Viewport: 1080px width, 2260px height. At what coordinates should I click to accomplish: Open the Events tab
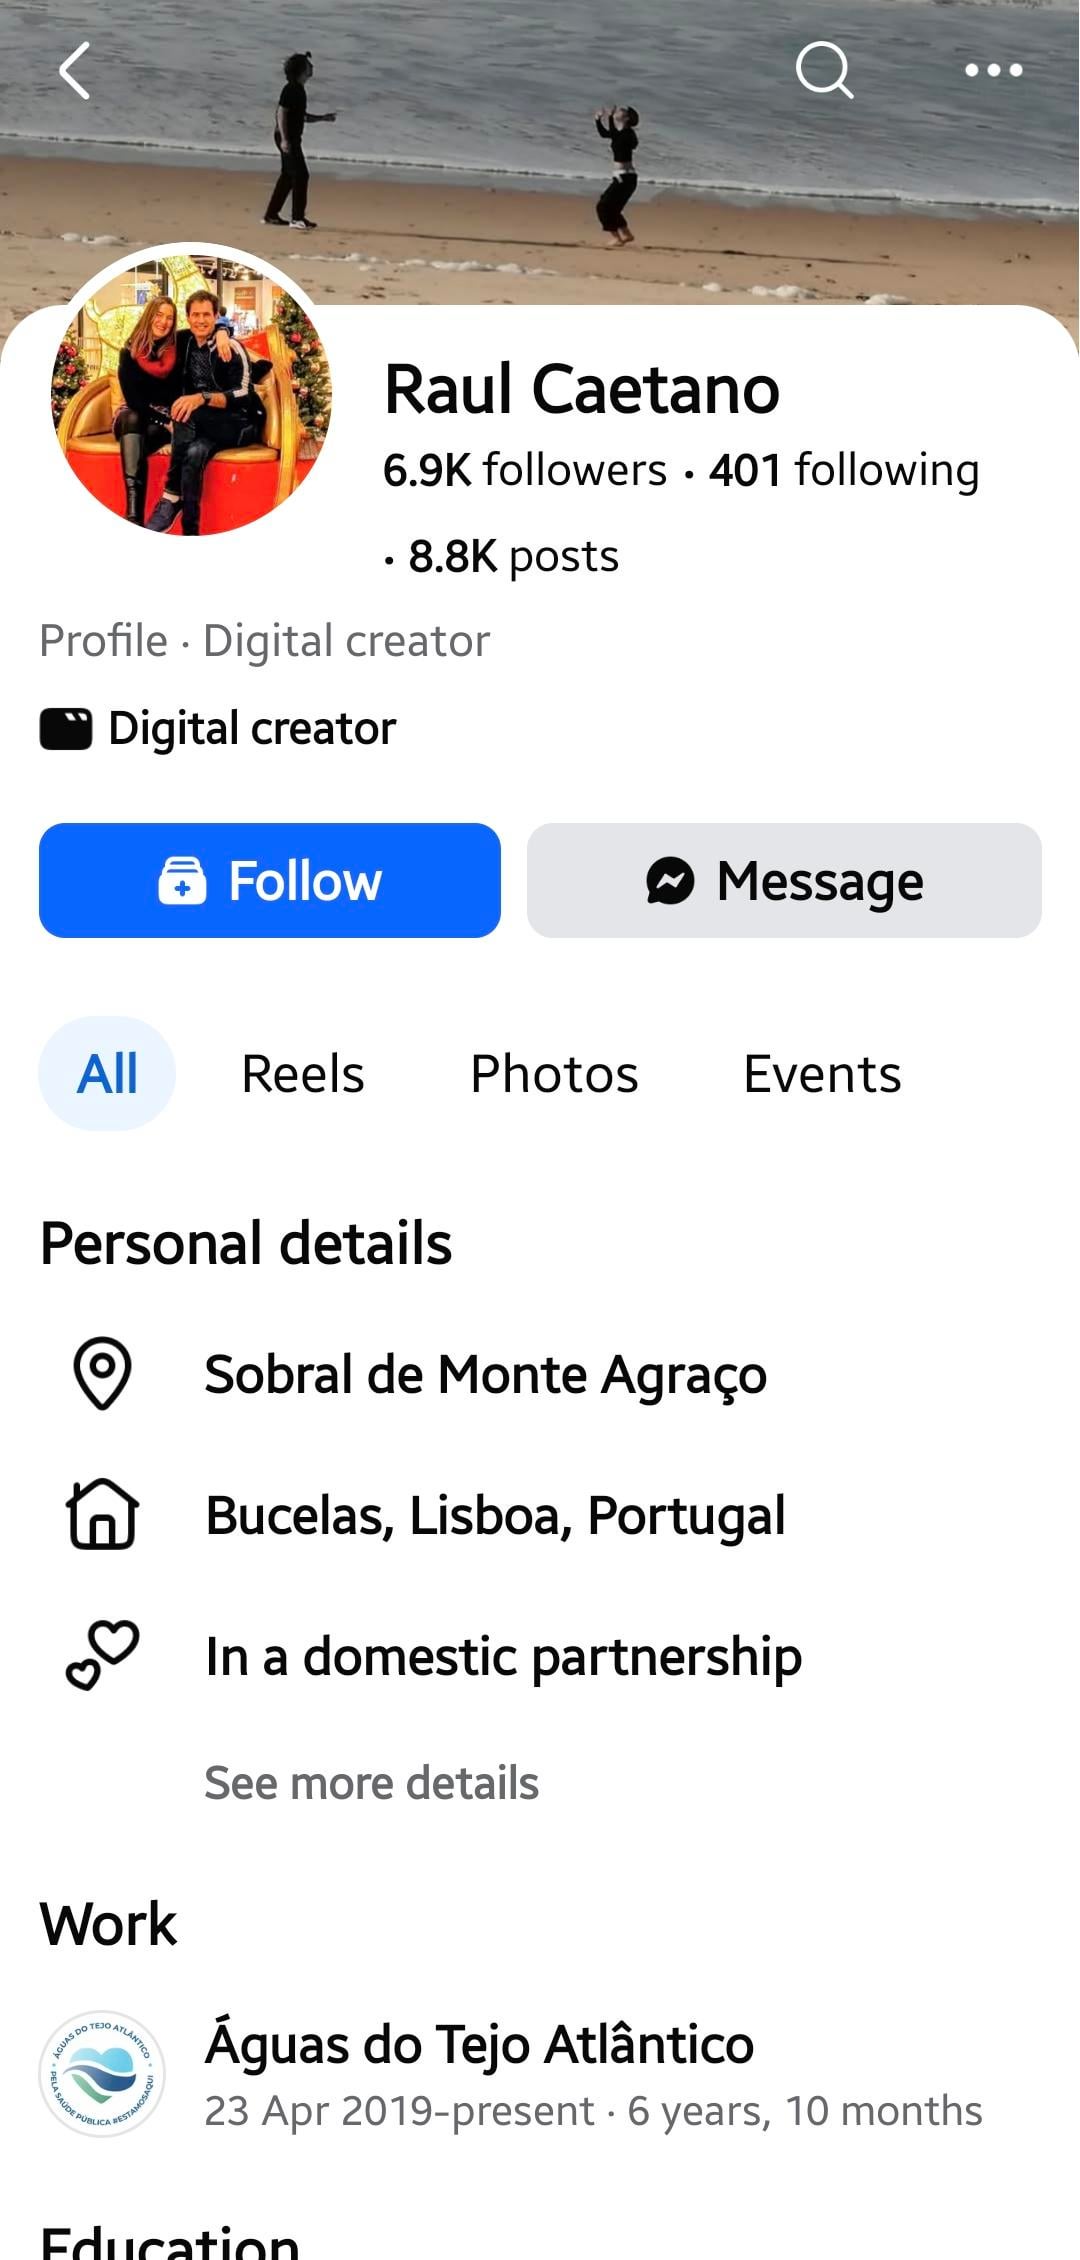(x=822, y=1074)
